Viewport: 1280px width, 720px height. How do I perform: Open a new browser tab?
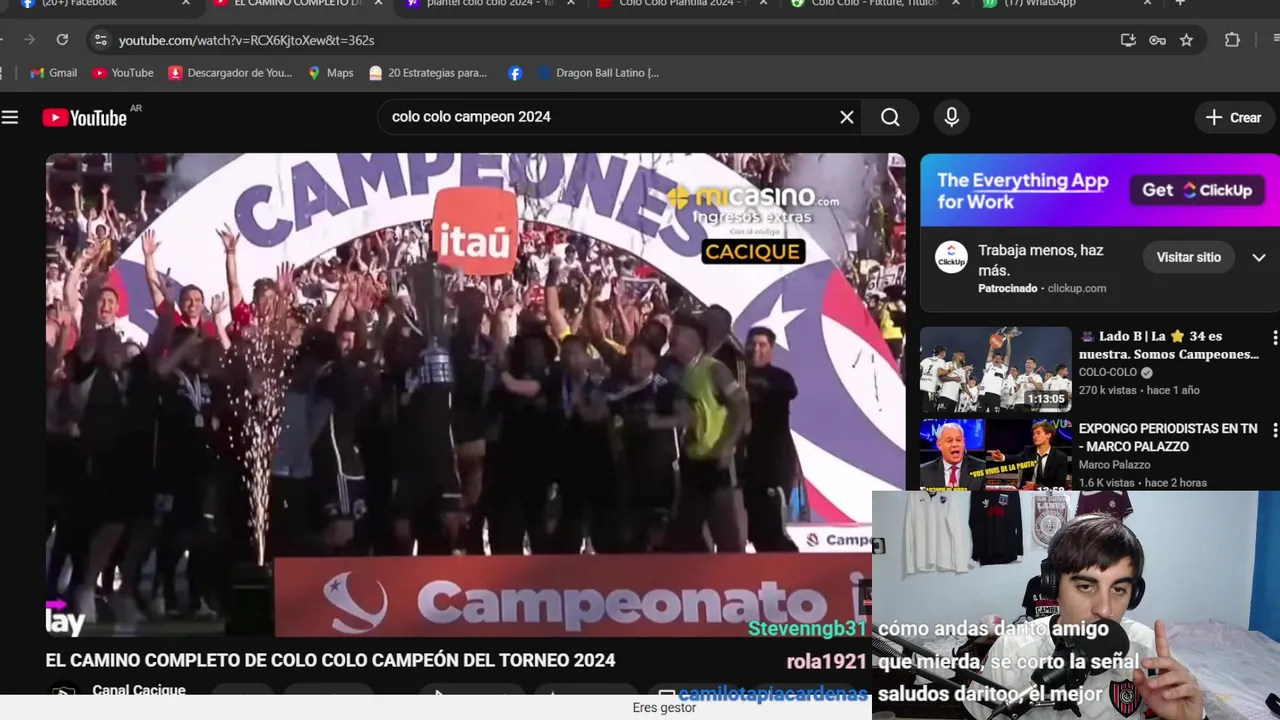coord(1180,3)
